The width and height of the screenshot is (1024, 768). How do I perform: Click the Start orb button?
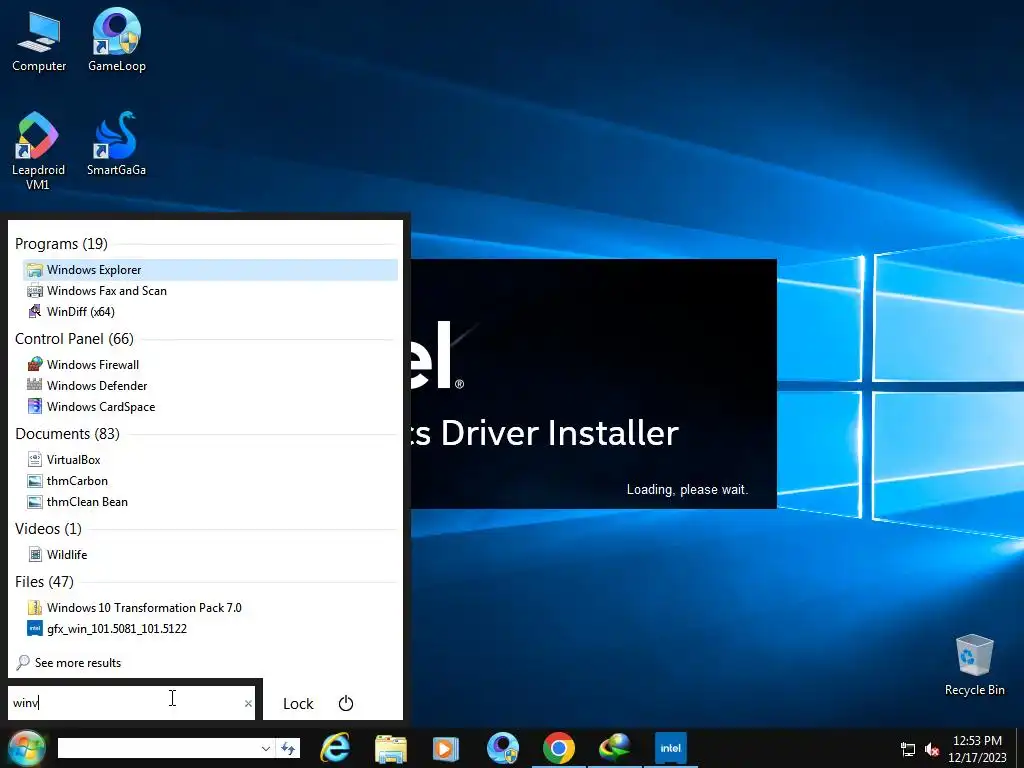pos(26,748)
